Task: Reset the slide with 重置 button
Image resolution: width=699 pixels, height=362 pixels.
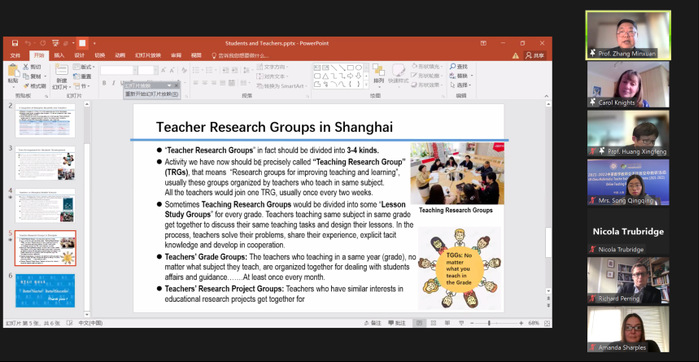Action: pyautogui.click(x=83, y=76)
